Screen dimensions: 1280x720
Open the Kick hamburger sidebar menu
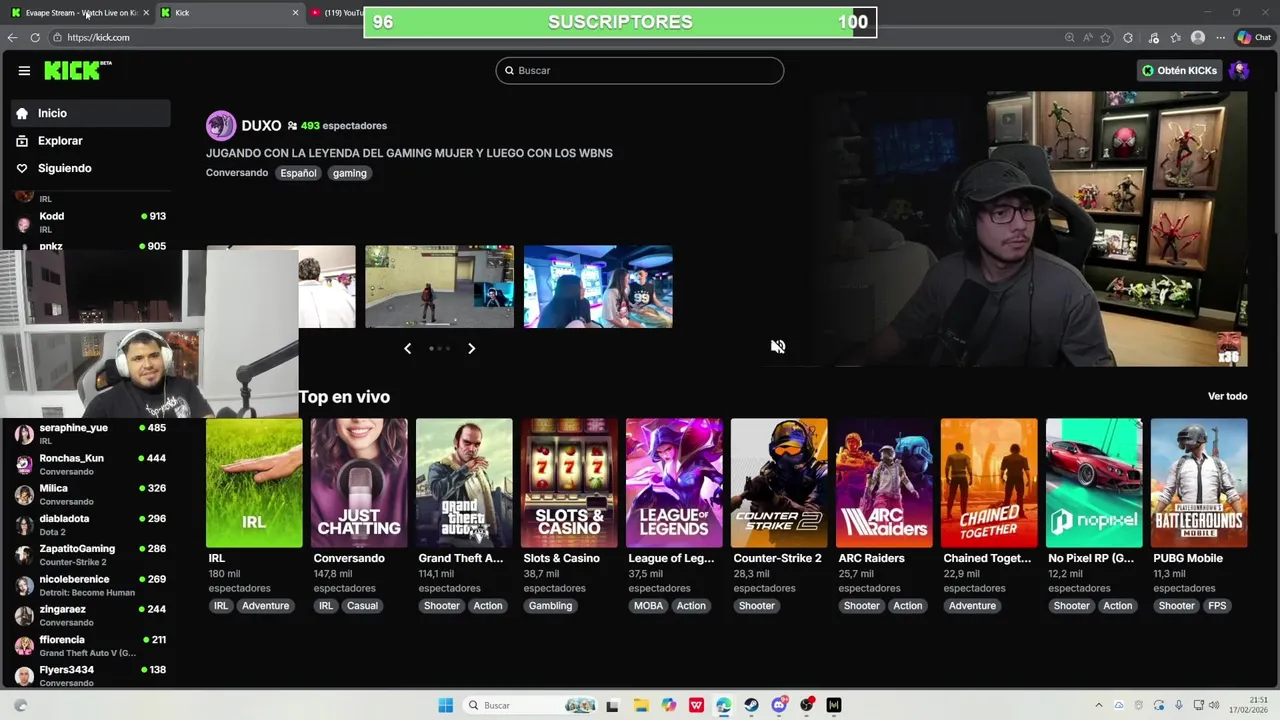[24, 70]
